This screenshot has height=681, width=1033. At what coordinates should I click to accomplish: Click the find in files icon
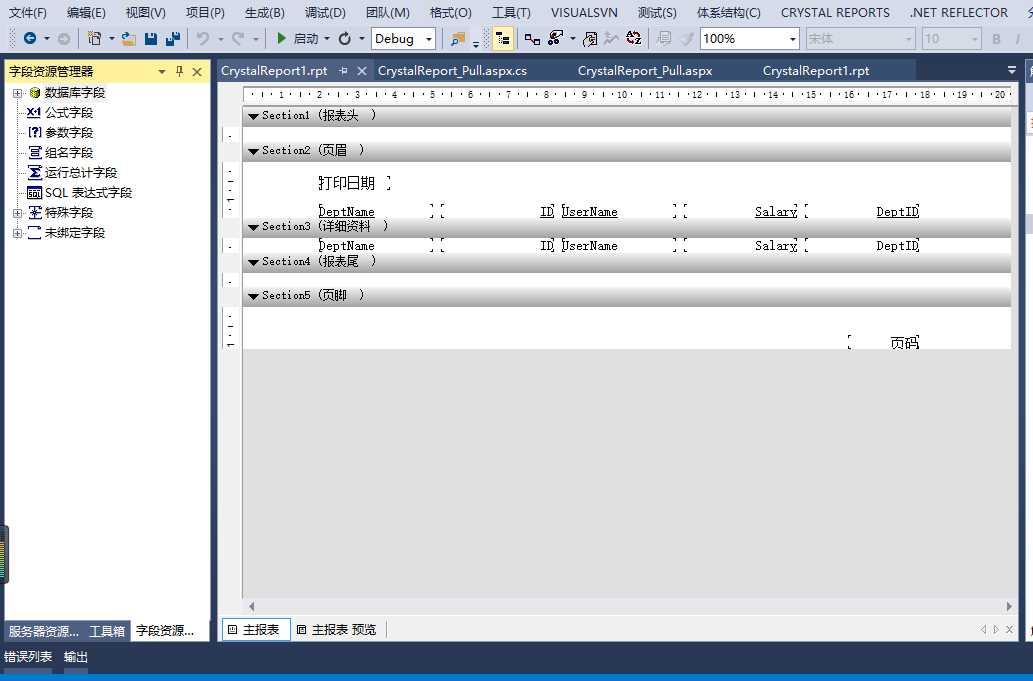pyautogui.click(x=458, y=39)
